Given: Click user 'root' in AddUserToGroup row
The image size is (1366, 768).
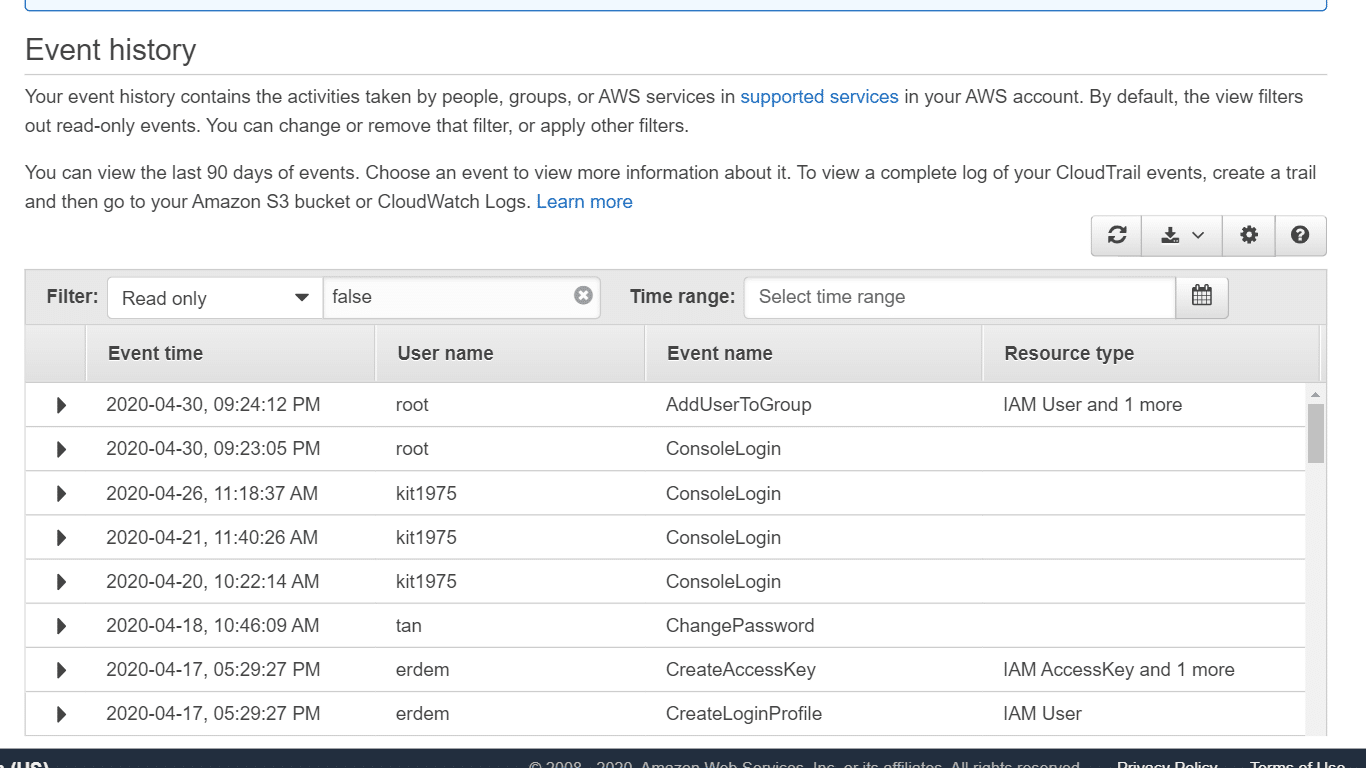Looking at the screenshot, I should [x=412, y=405].
